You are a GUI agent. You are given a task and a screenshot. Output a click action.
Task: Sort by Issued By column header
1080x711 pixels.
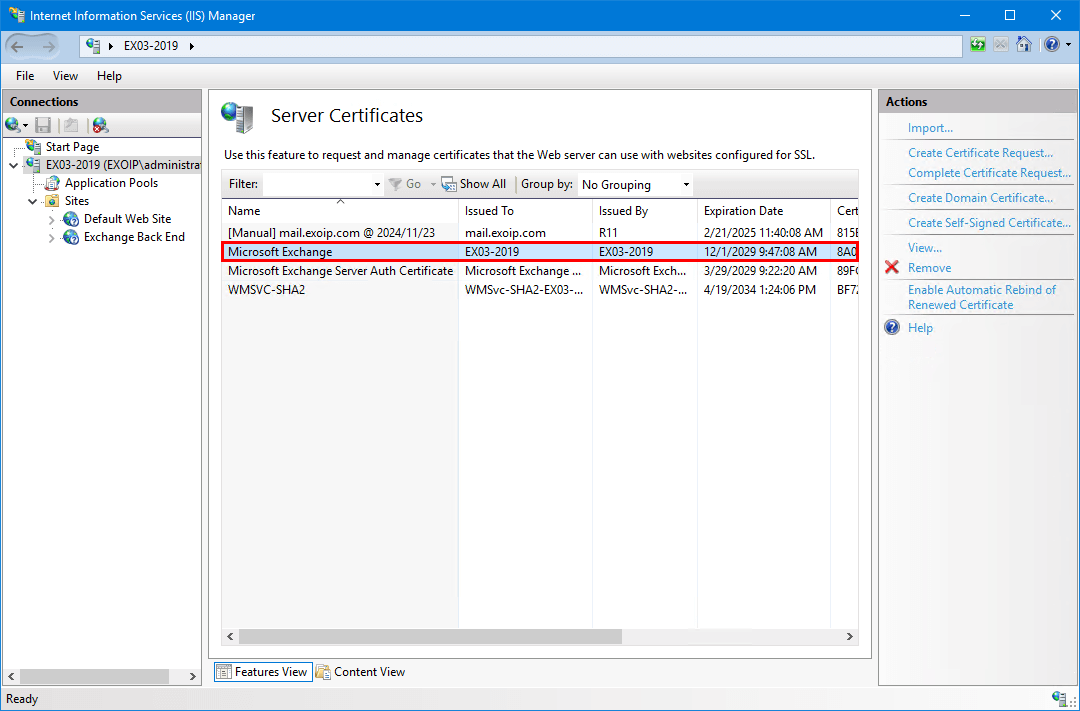(x=645, y=211)
